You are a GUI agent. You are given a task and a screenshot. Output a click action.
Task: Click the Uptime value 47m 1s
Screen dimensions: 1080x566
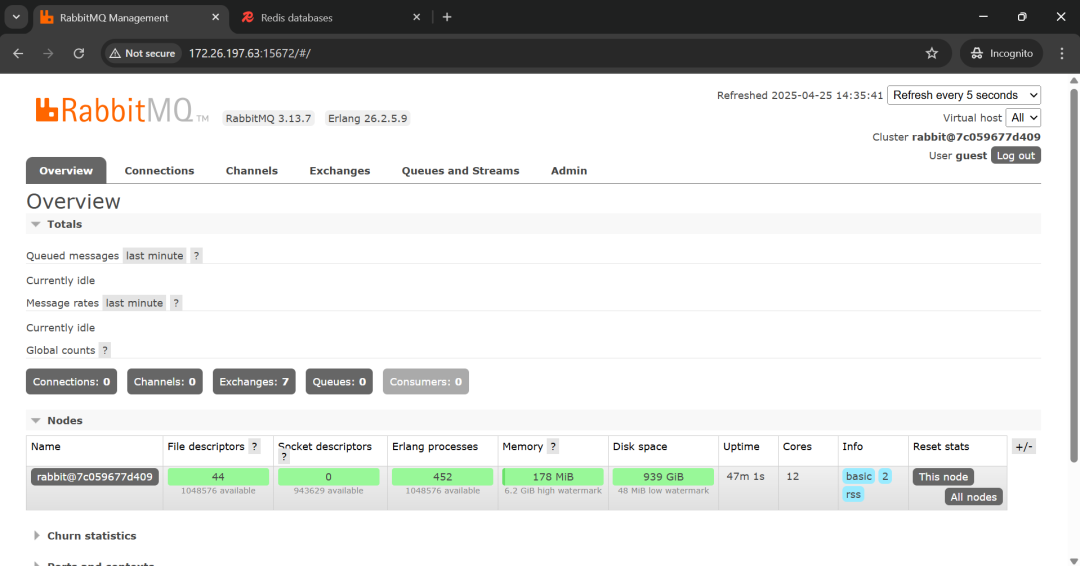(x=745, y=476)
